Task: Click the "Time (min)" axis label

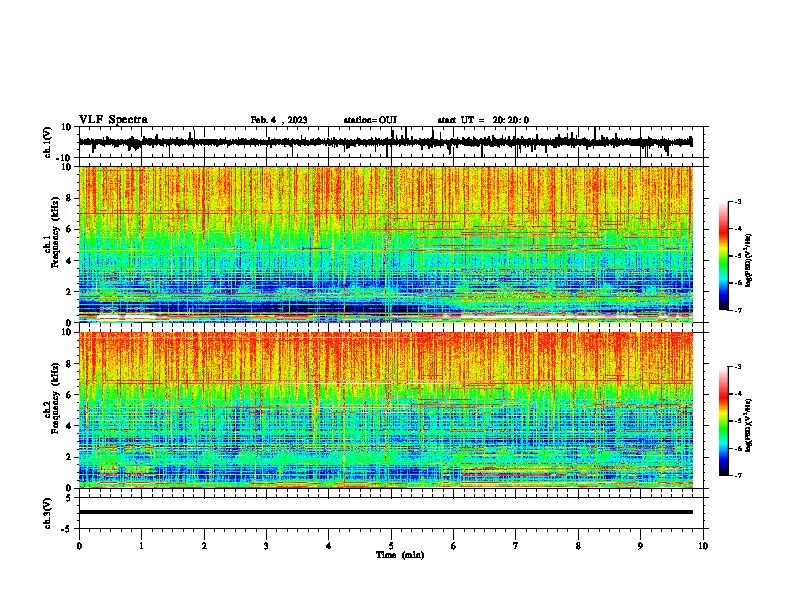Action: [x=400, y=555]
